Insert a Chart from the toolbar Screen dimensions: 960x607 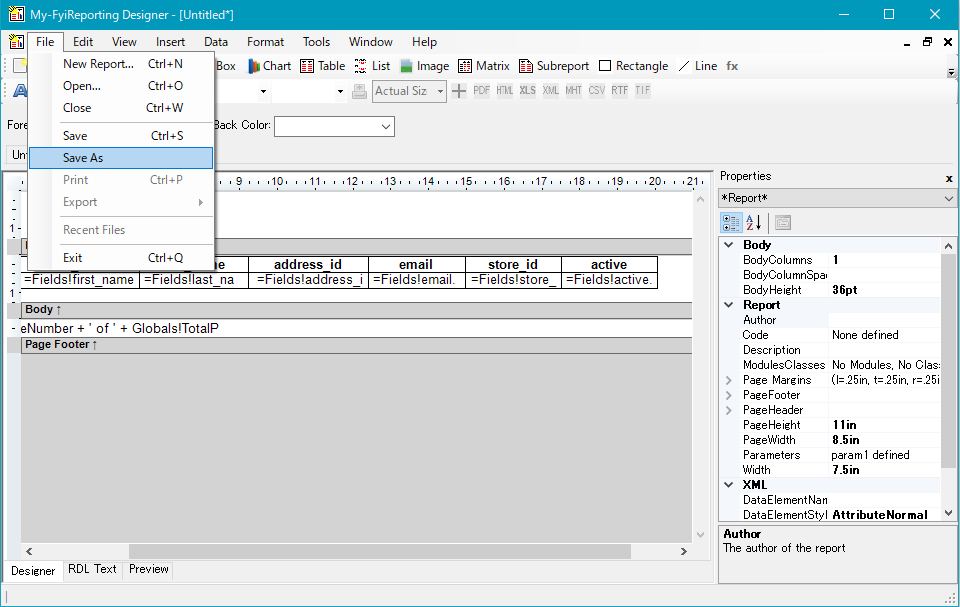click(269, 66)
